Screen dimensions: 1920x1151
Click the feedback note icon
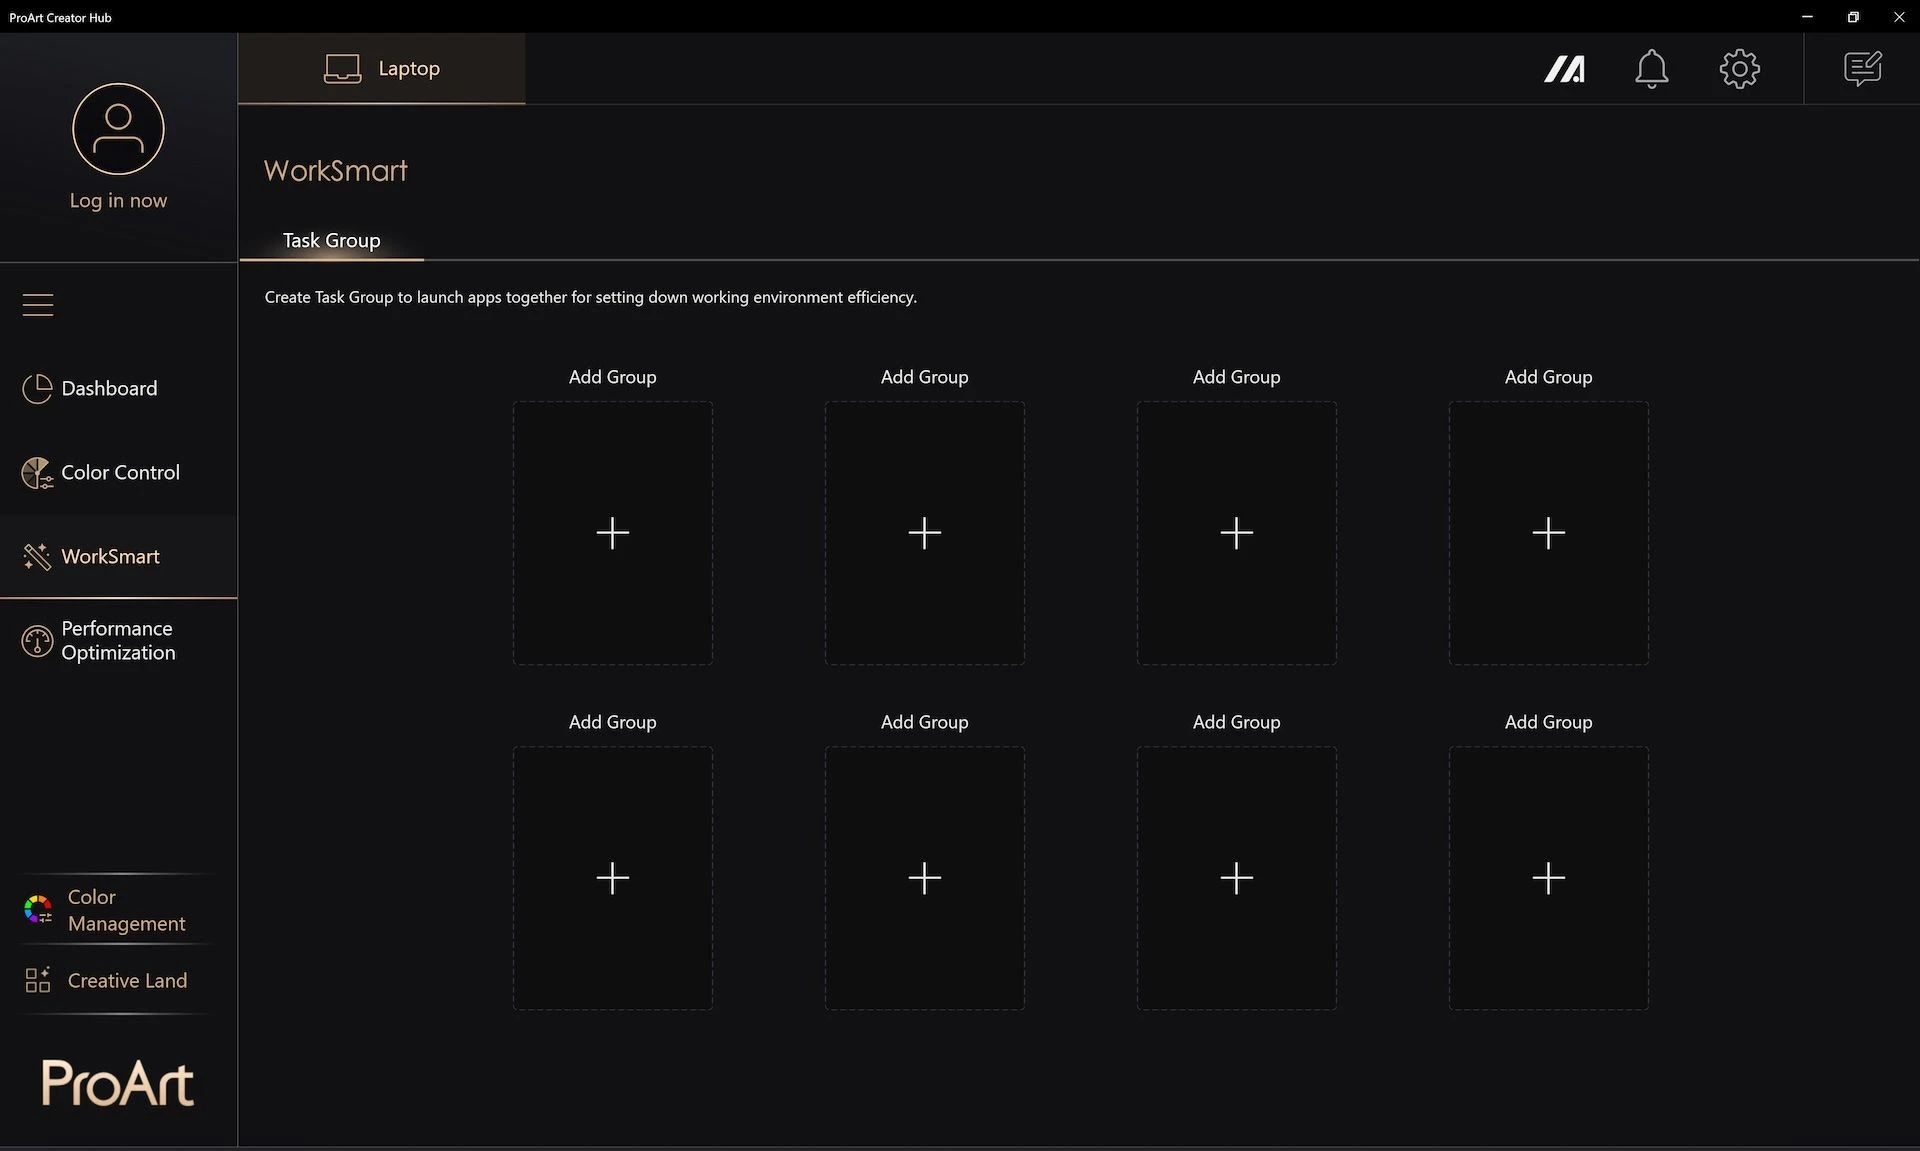[1862, 69]
